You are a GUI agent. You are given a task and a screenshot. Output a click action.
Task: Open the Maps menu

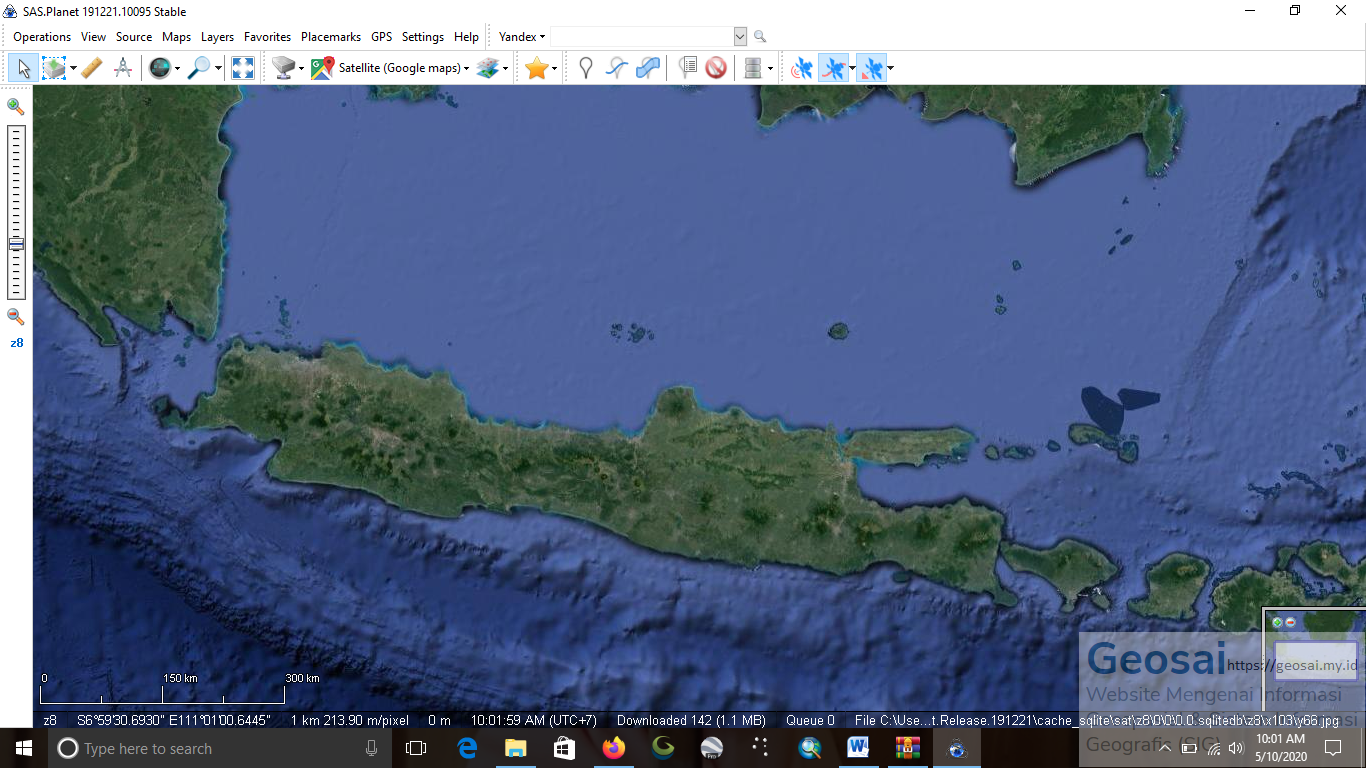[176, 37]
